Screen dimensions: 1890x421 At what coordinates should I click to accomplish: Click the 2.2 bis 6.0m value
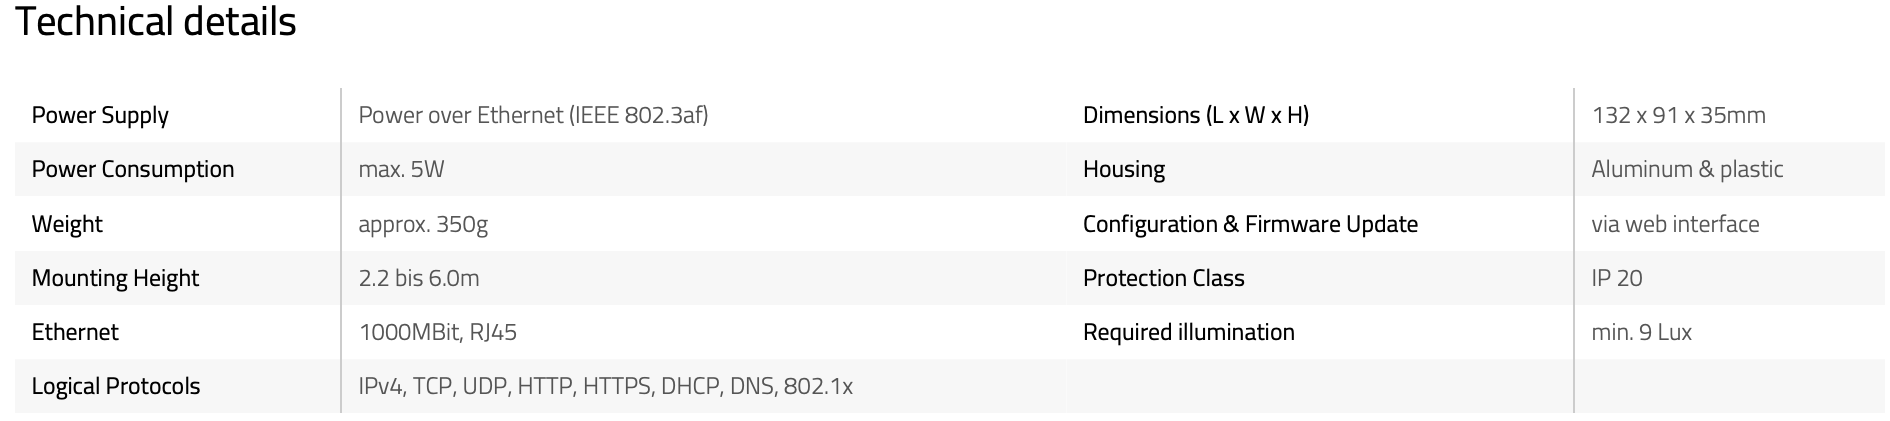pos(419,278)
